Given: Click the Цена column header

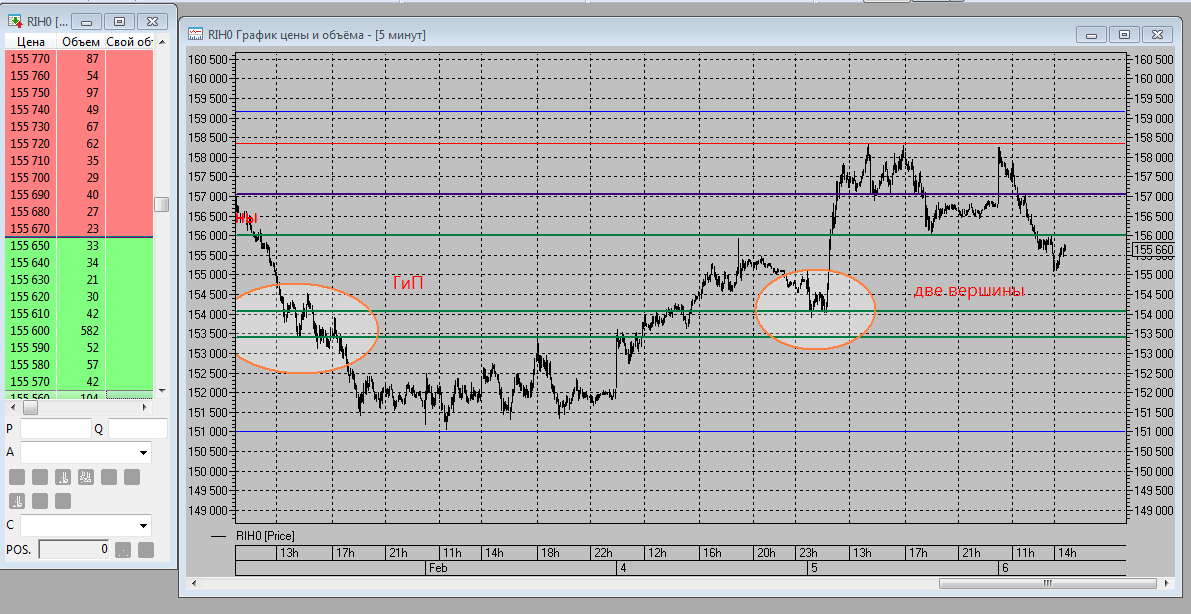Looking at the screenshot, I should [30, 42].
